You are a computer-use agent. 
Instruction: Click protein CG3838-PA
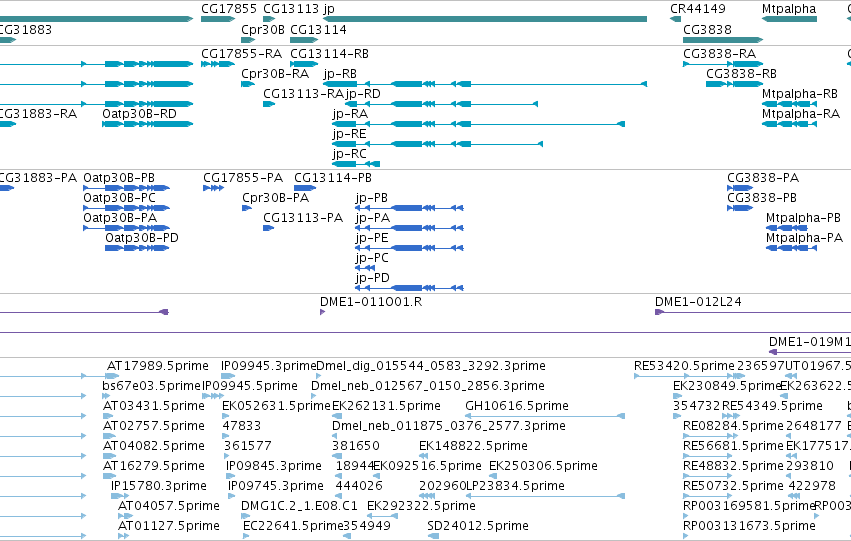763,178
